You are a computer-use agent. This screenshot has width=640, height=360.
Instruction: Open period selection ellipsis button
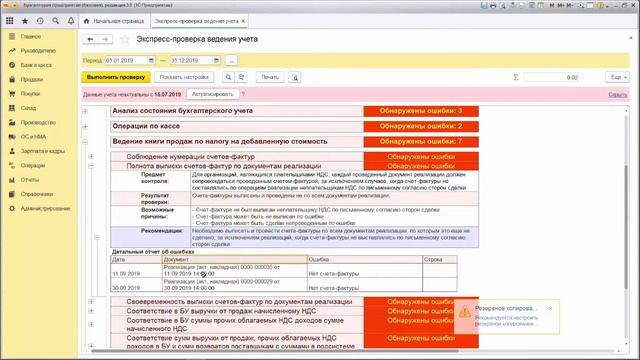[x=231, y=60]
